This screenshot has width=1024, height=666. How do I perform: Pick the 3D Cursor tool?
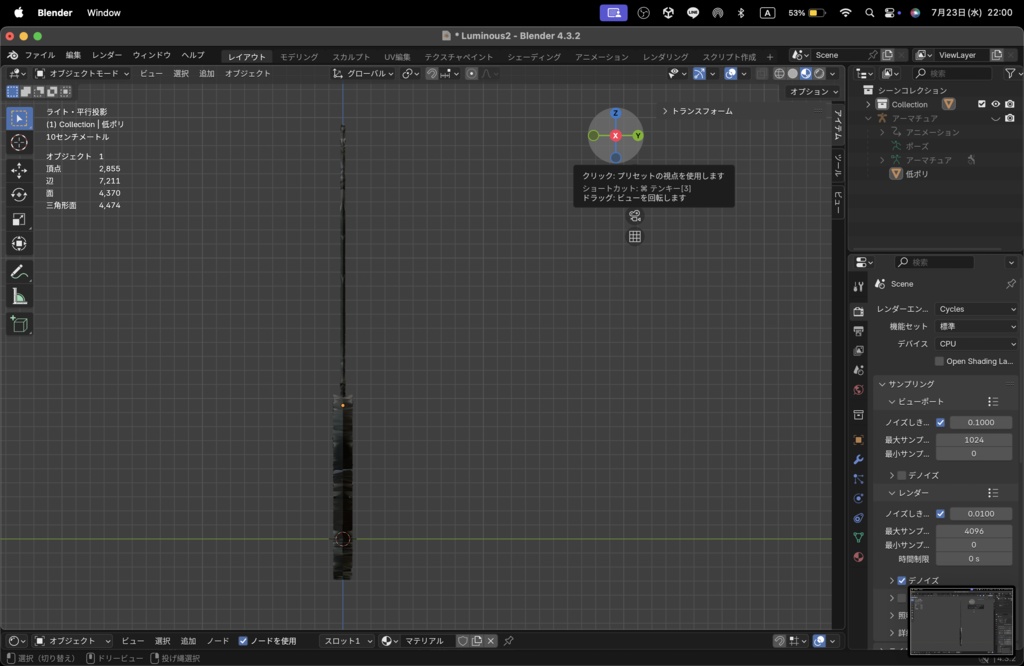19,143
